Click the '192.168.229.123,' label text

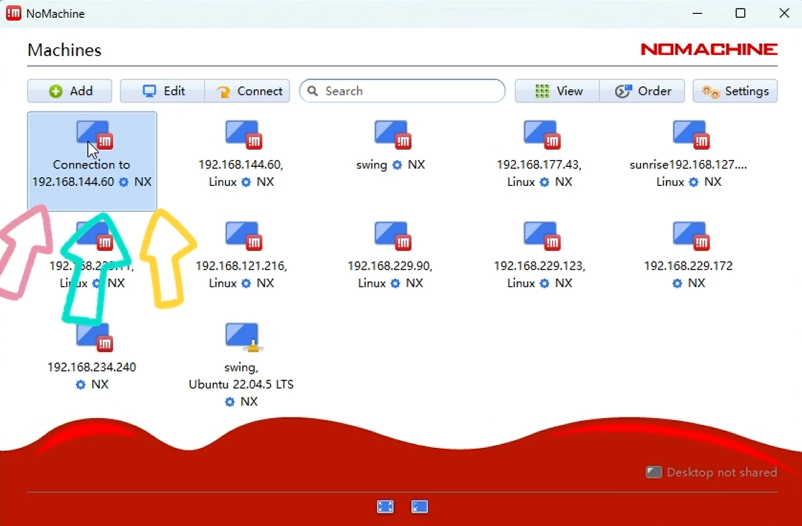pos(539,266)
